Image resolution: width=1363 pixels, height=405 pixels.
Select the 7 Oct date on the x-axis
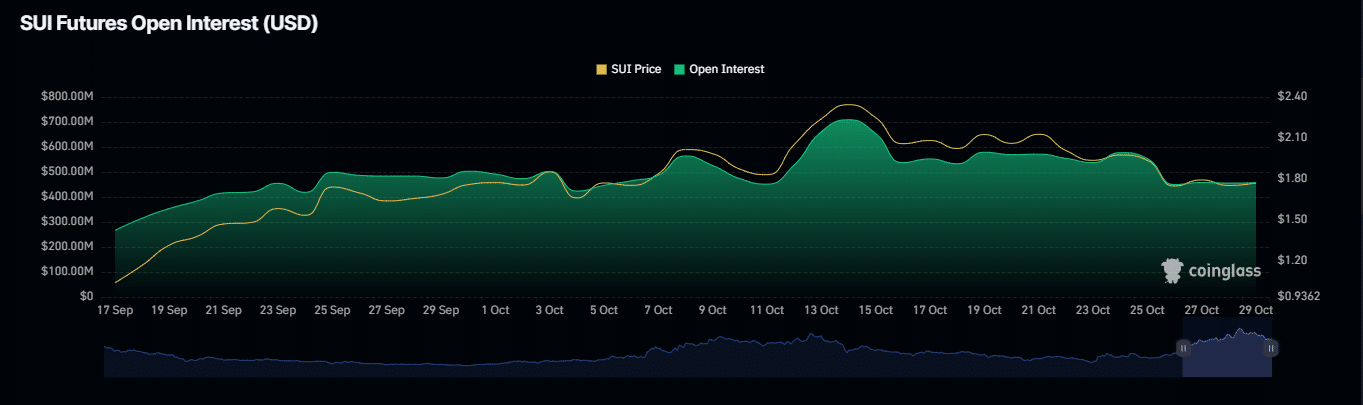658,310
